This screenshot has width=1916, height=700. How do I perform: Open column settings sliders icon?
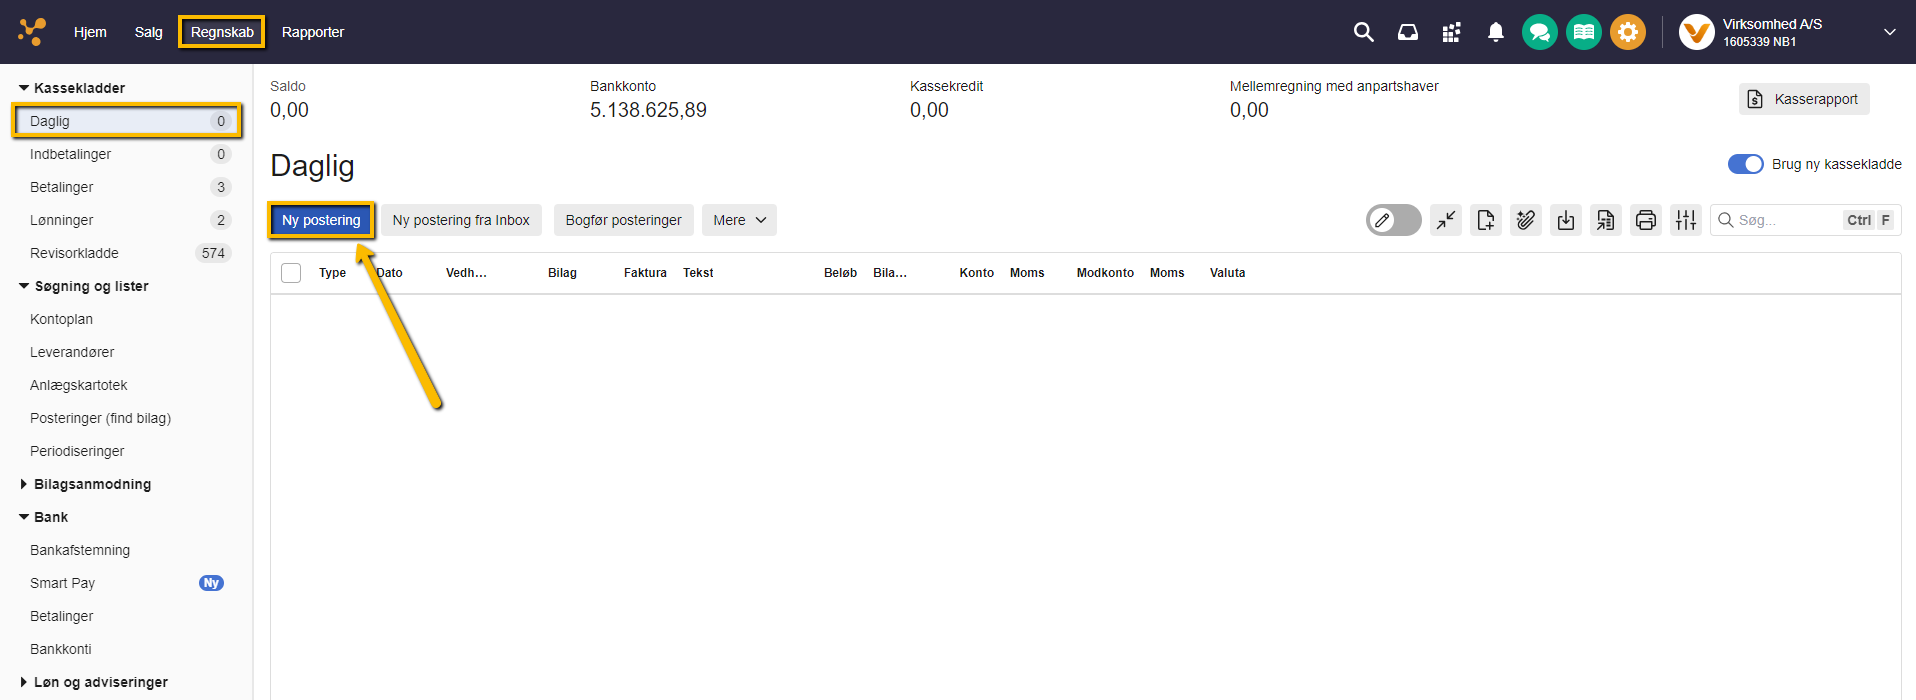click(1685, 220)
